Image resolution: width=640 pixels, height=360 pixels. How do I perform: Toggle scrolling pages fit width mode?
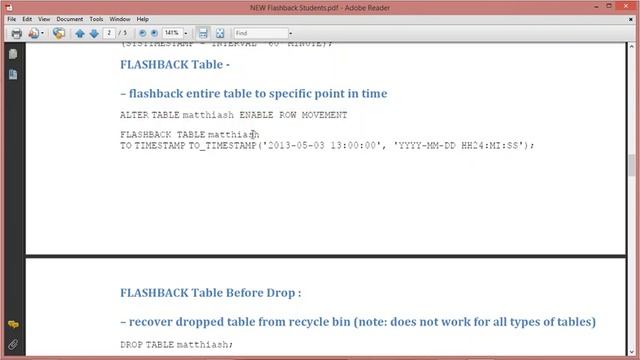click(x=203, y=33)
